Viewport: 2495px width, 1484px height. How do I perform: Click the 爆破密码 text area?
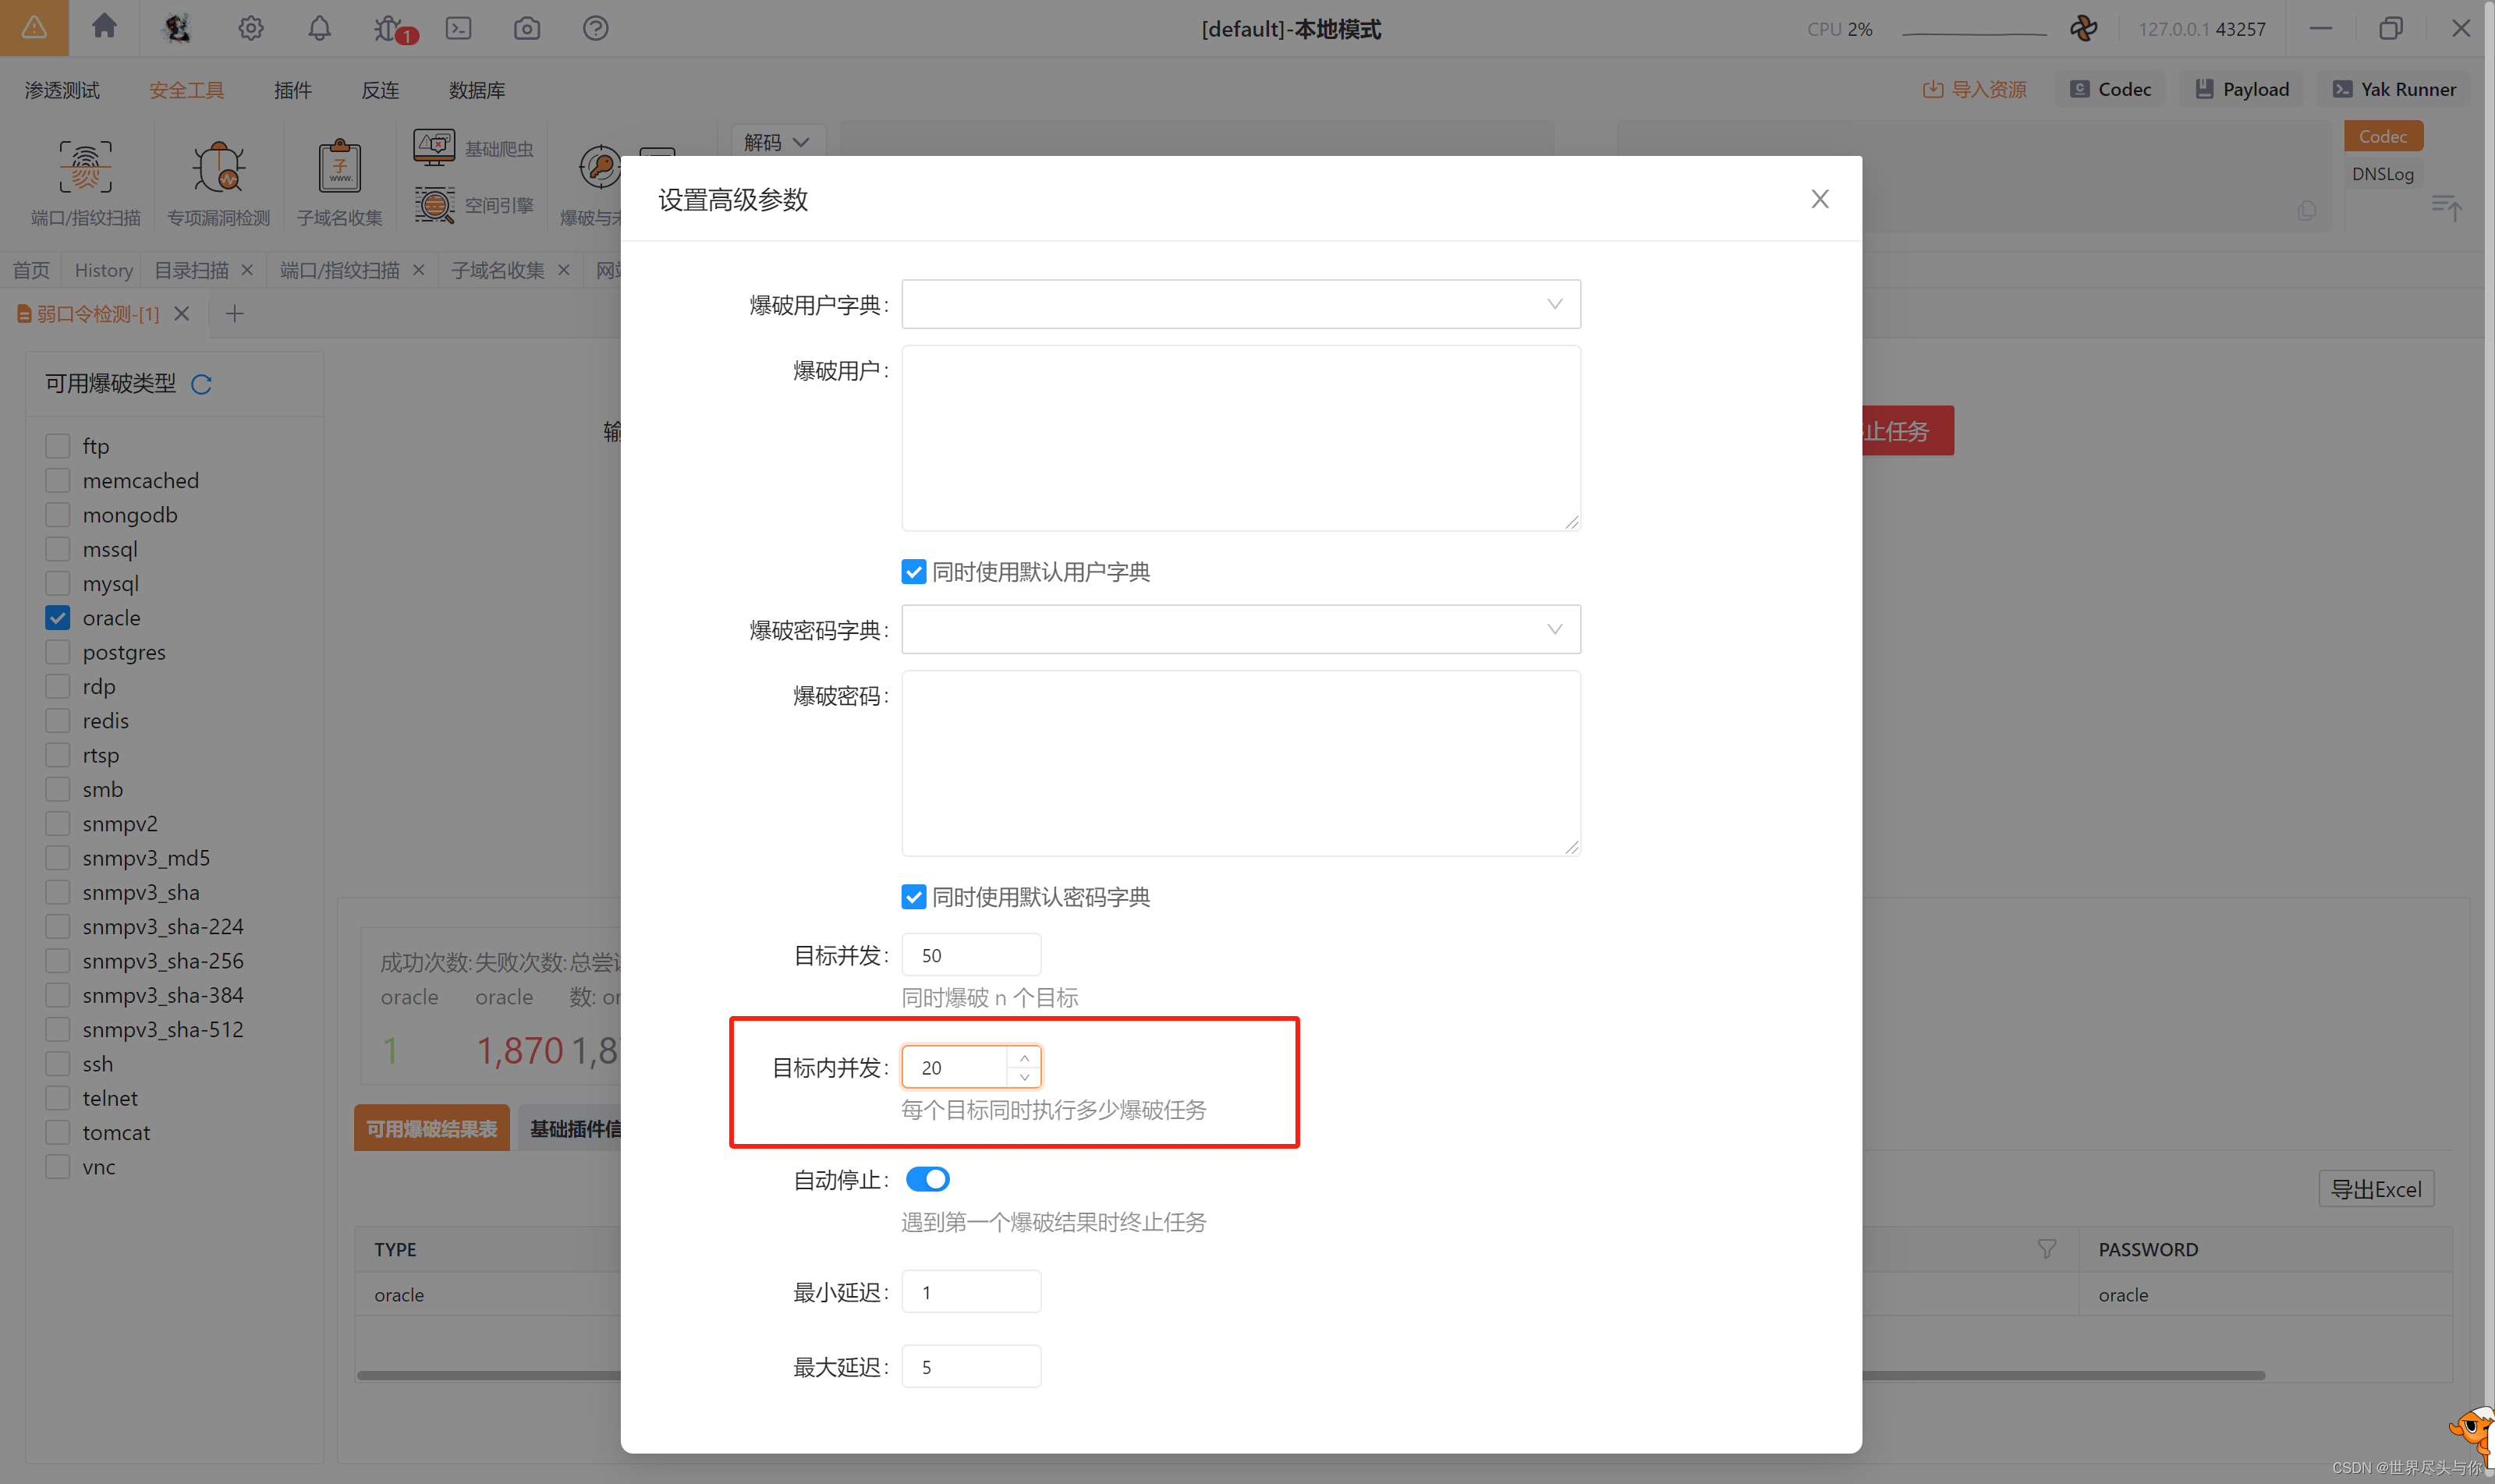1240,763
